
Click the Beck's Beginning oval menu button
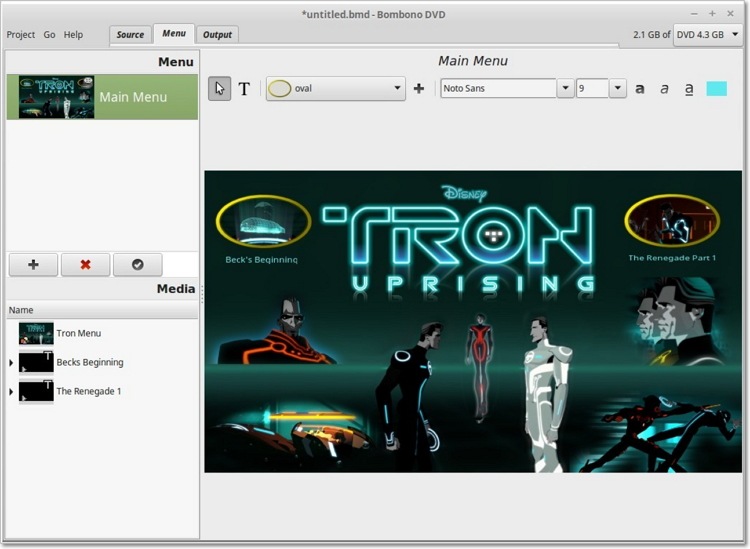tap(263, 221)
